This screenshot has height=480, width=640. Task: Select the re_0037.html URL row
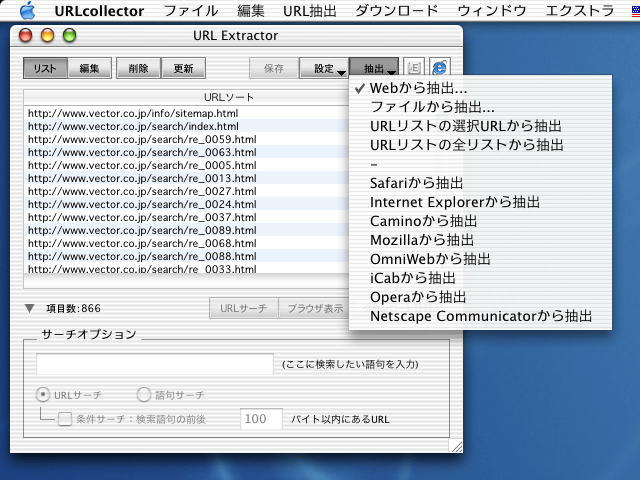(x=187, y=217)
